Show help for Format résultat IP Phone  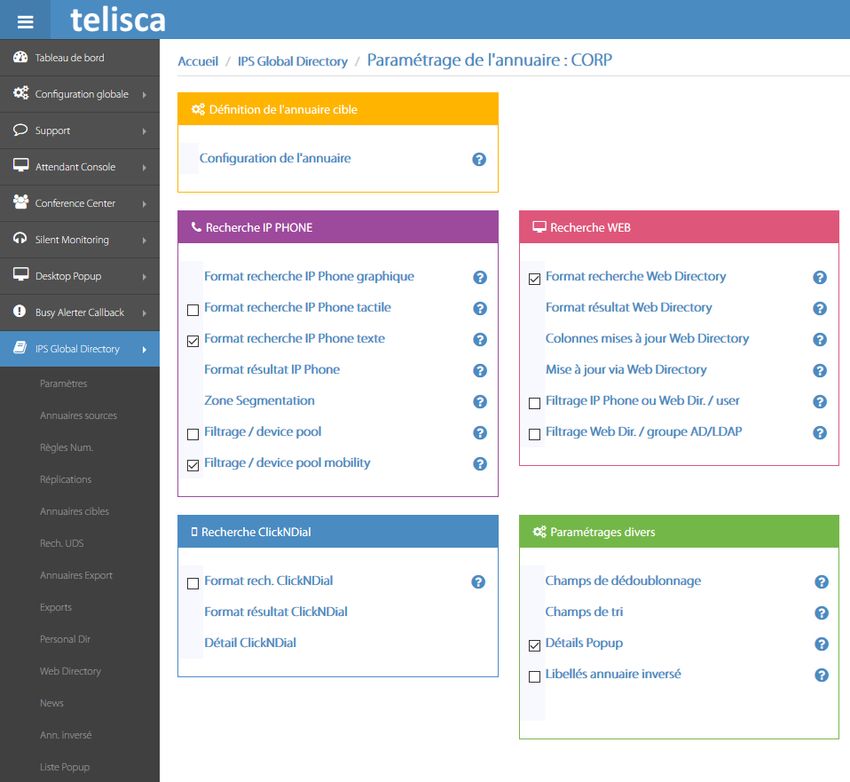[x=479, y=371]
